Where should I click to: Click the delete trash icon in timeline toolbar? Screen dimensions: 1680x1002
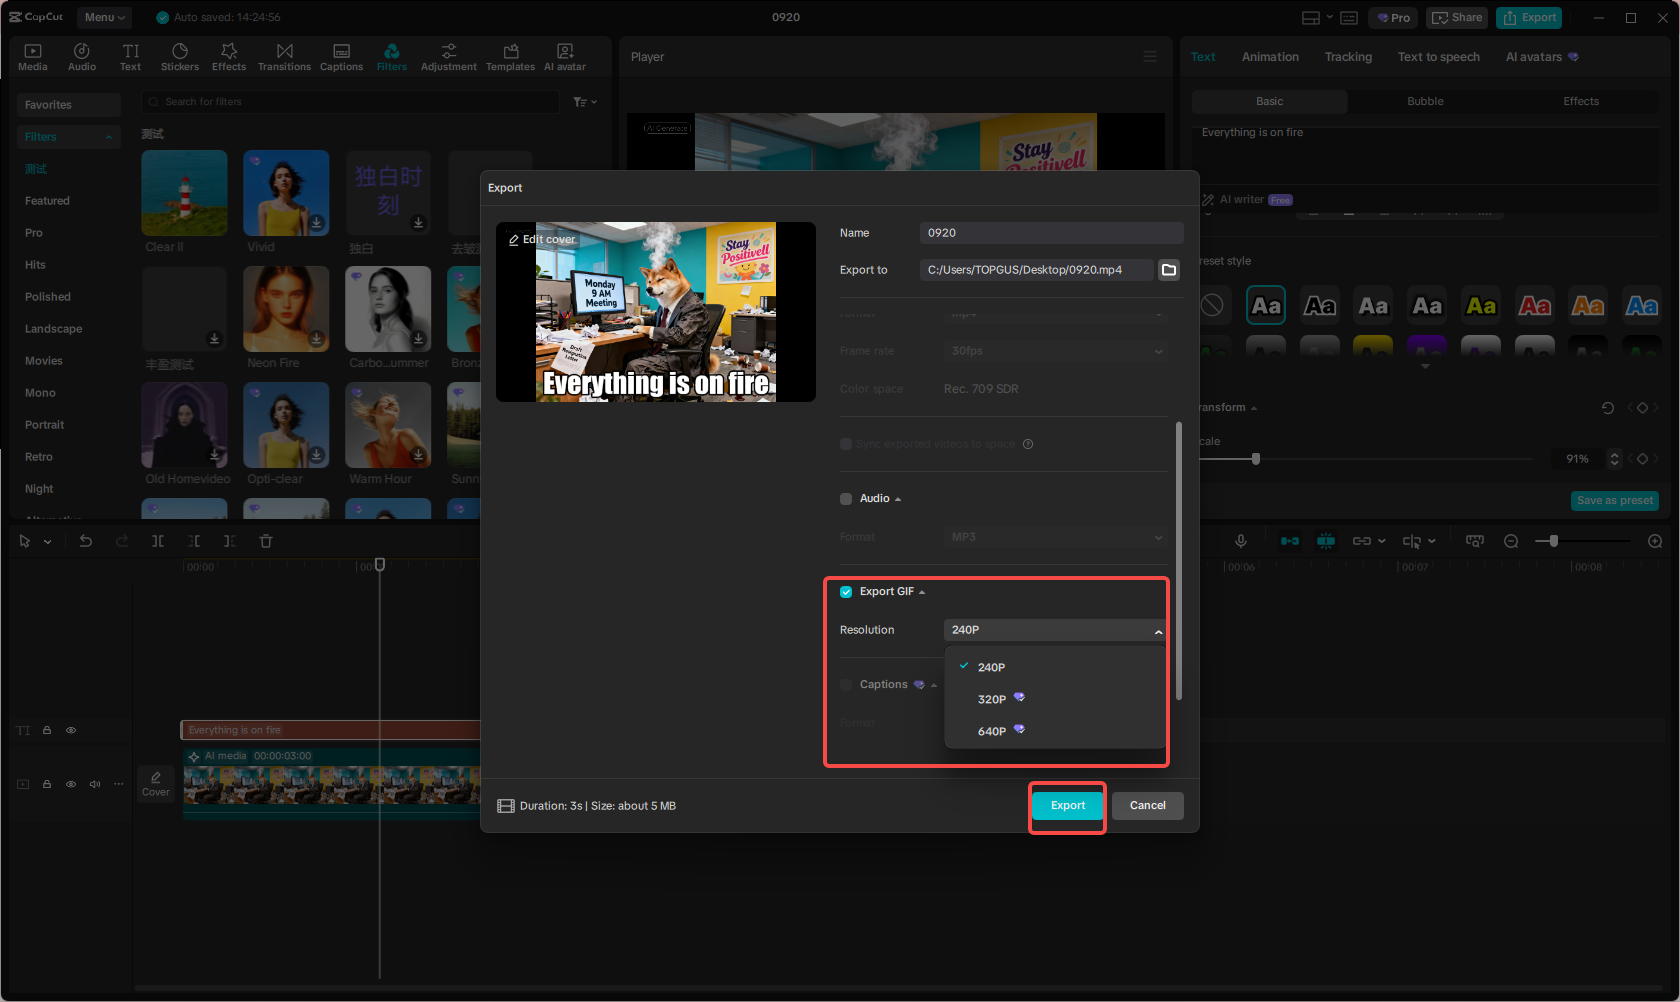pos(266,541)
